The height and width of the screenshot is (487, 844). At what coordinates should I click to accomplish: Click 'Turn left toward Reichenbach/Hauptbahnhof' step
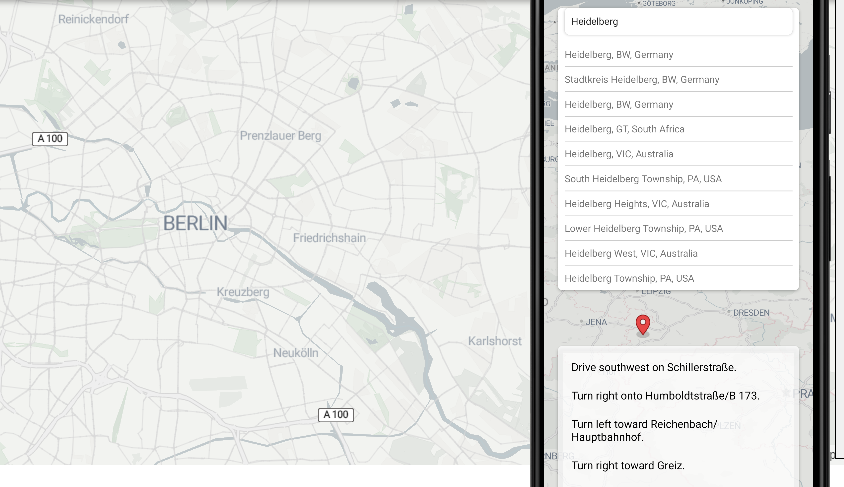[644, 430]
